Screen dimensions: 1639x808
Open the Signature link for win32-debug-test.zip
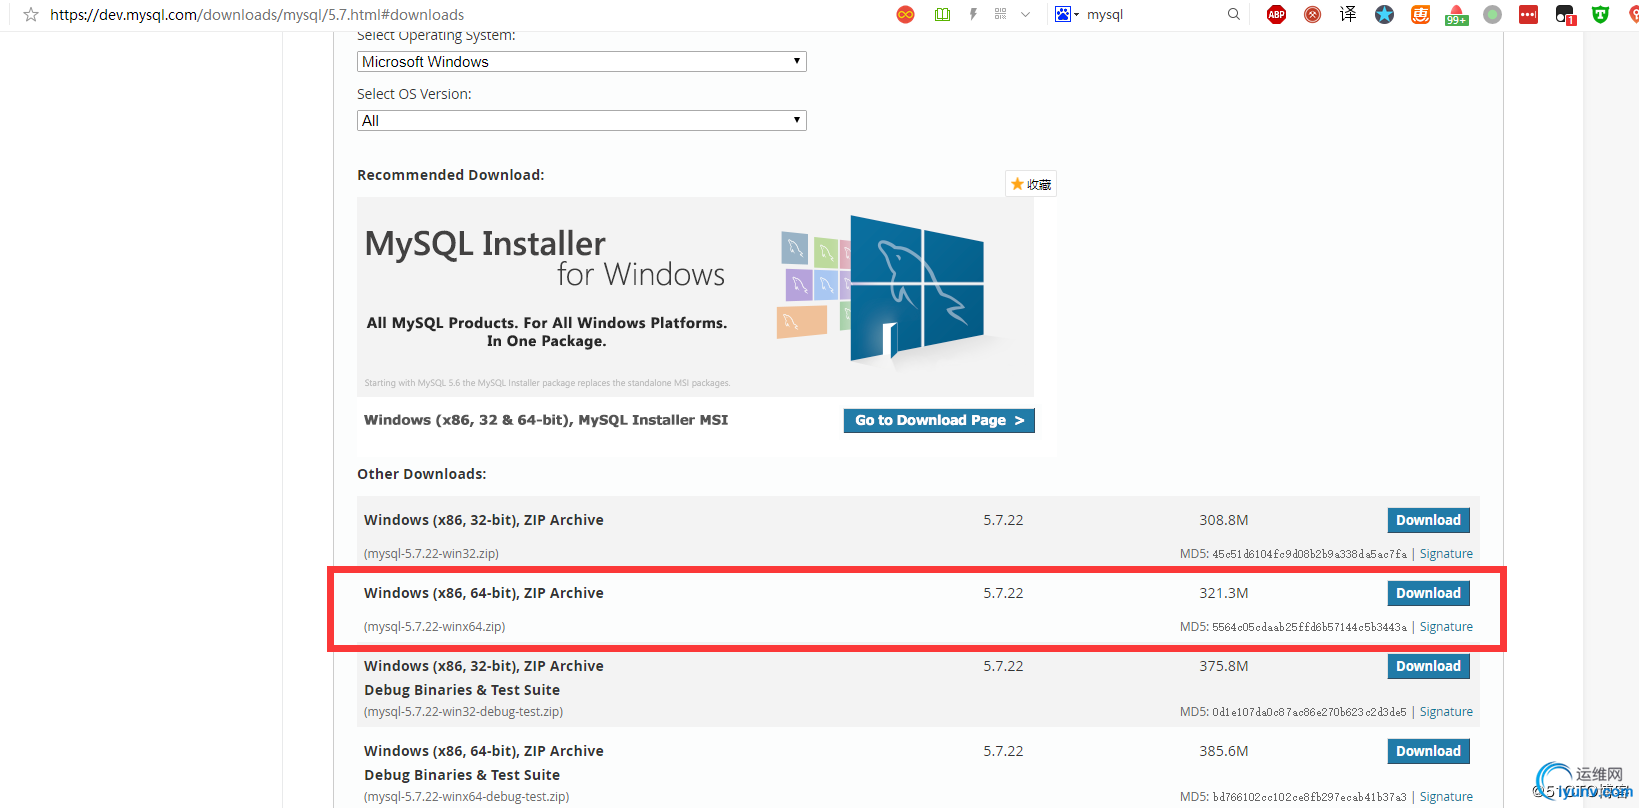pyautogui.click(x=1446, y=712)
